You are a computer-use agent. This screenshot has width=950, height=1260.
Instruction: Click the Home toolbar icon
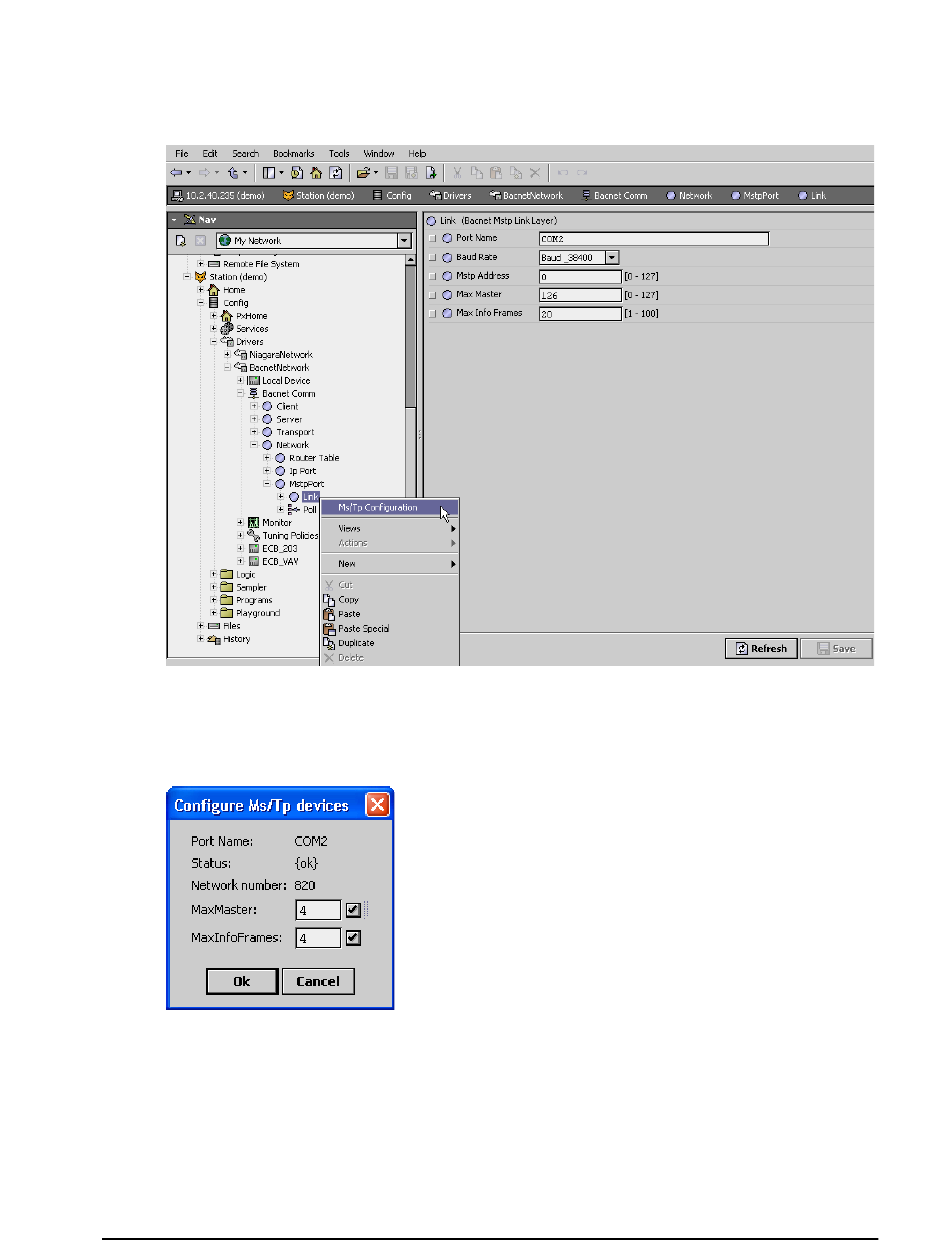(x=317, y=173)
